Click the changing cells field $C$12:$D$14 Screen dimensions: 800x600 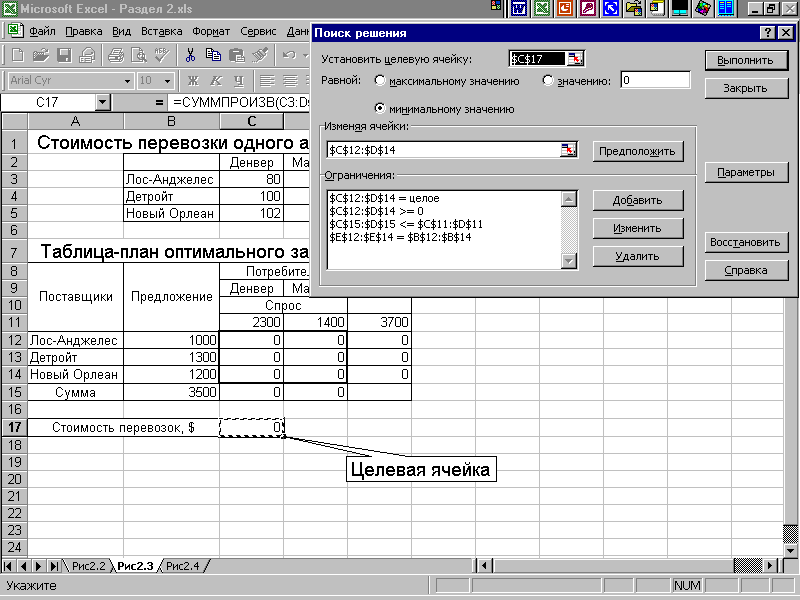click(x=443, y=150)
